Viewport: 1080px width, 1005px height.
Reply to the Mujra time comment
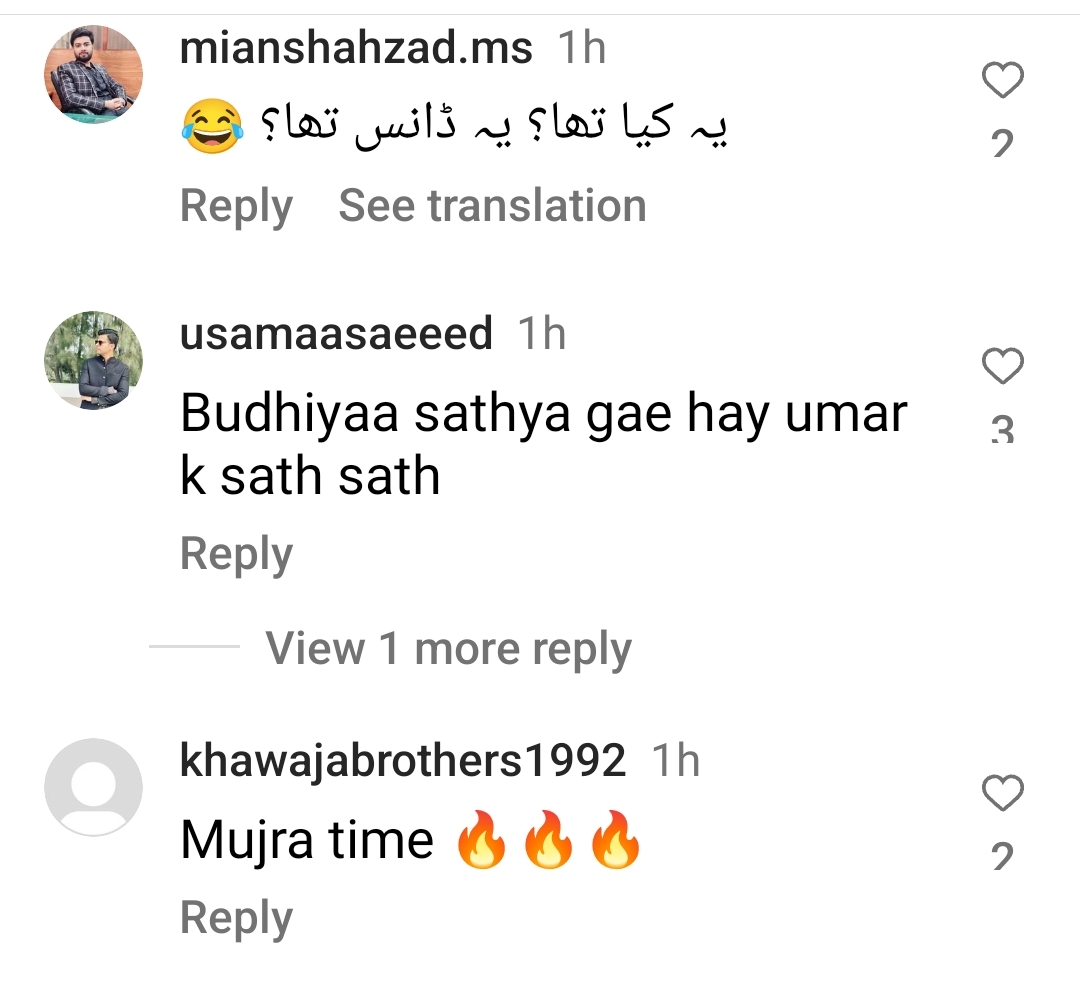click(x=236, y=918)
